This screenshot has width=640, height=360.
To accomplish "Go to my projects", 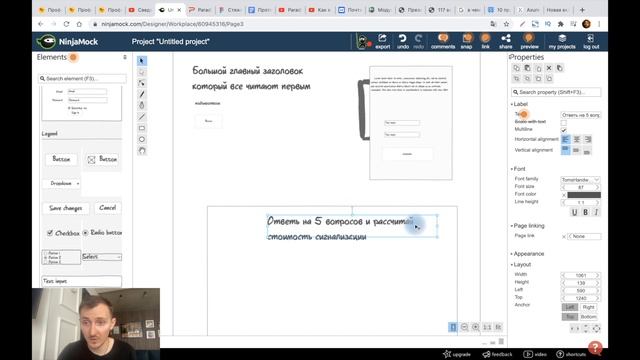I will [x=562, y=41].
